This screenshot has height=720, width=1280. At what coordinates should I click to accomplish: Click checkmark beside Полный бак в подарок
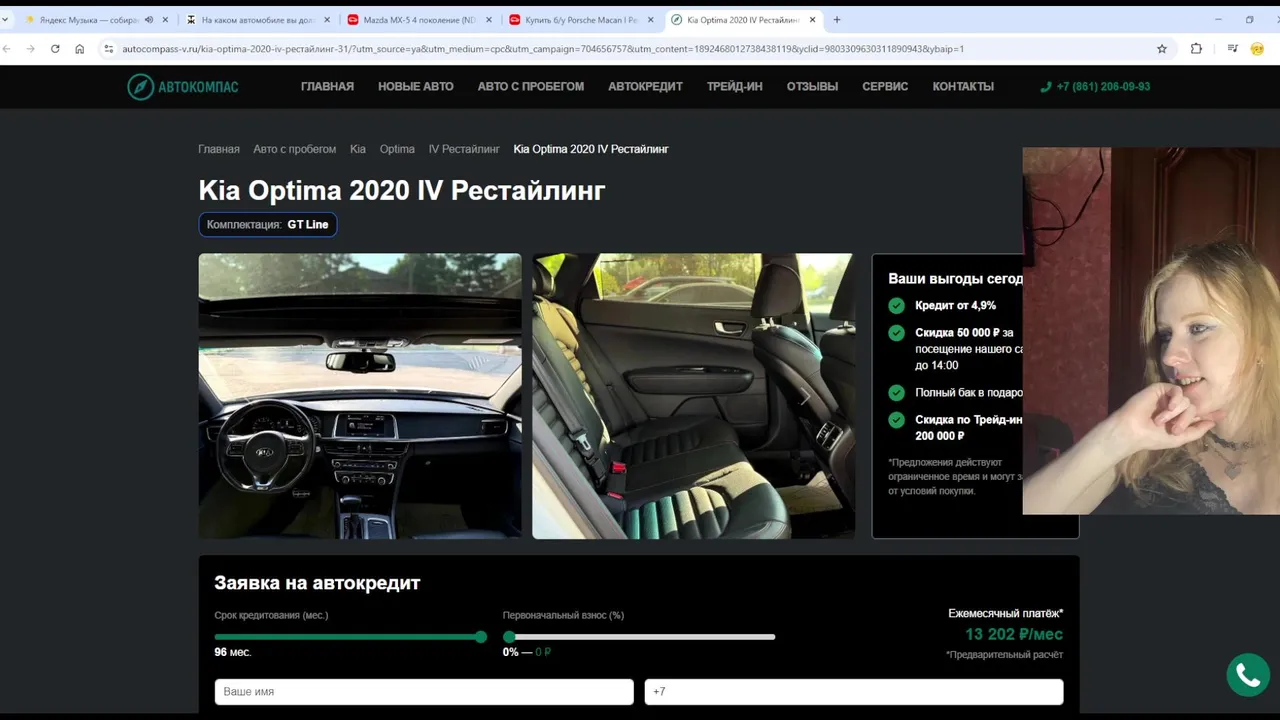coord(897,393)
